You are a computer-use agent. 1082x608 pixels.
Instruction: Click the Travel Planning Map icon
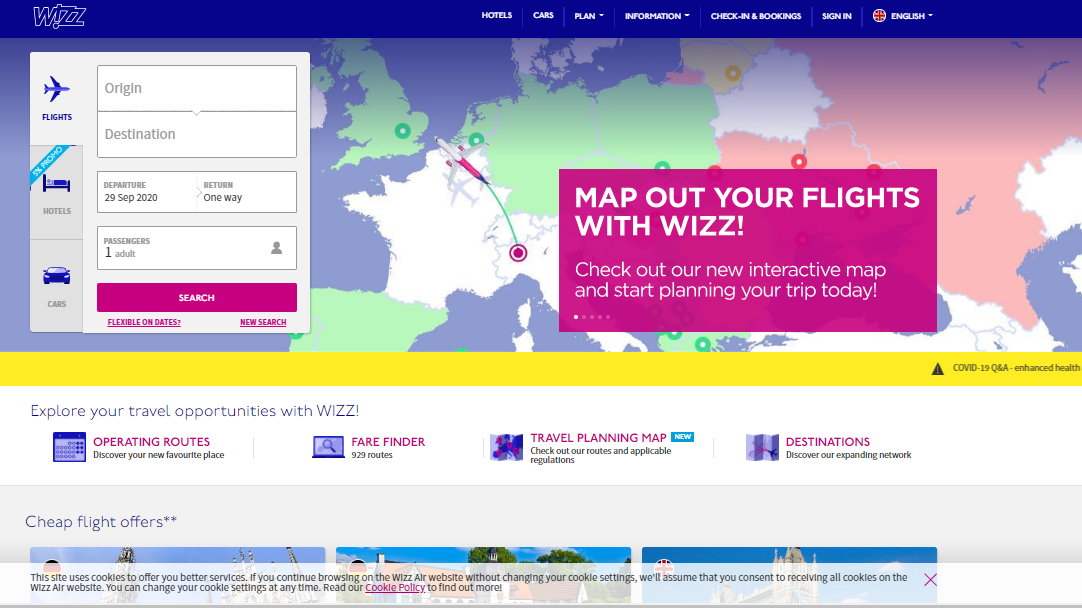coord(506,447)
